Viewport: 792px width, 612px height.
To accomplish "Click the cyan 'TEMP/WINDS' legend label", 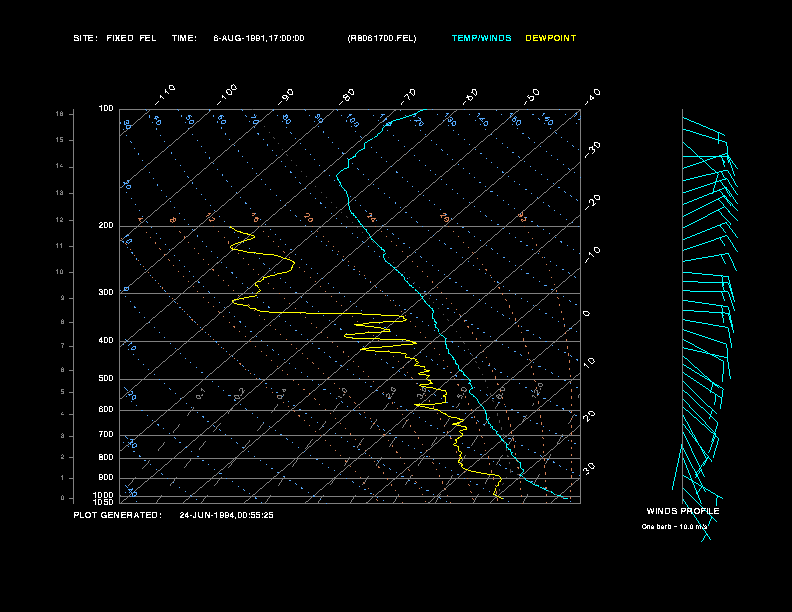I will coord(481,38).
